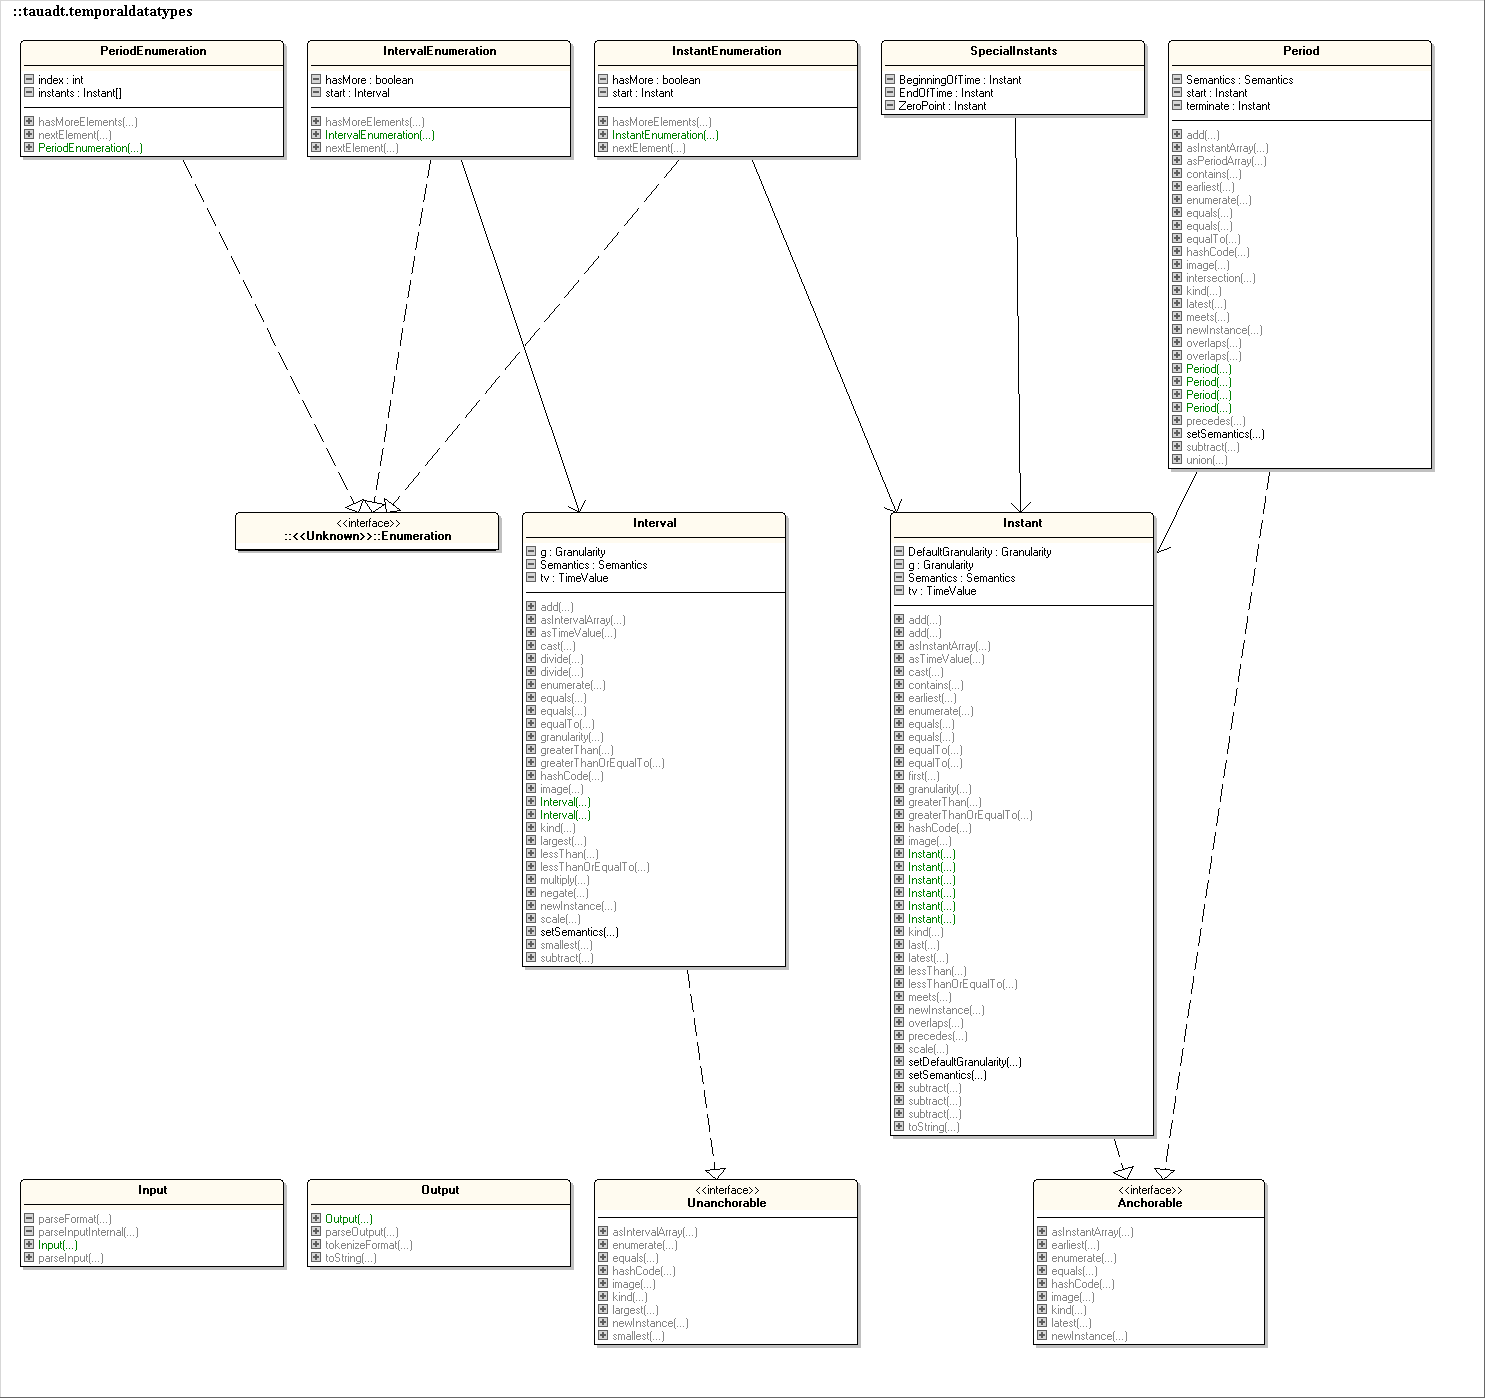Click the ::tauadt.temporaldatatypes package label
The height and width of the screenshot is (1398, 1485).
click(103, 12)
